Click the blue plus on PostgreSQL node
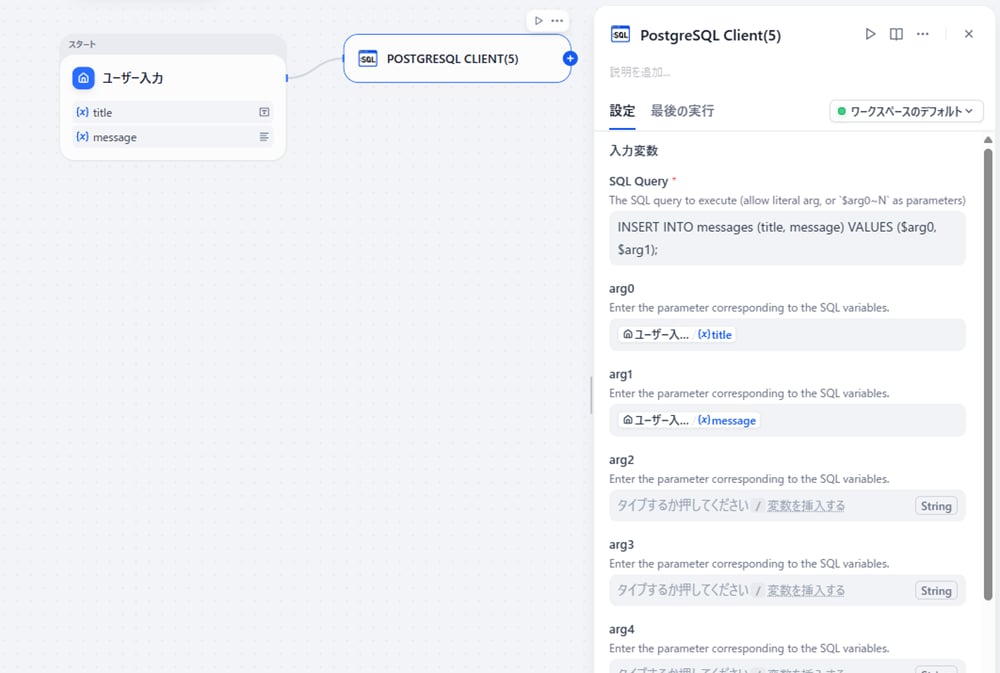Screen dimensions: 1000x673 570,59
